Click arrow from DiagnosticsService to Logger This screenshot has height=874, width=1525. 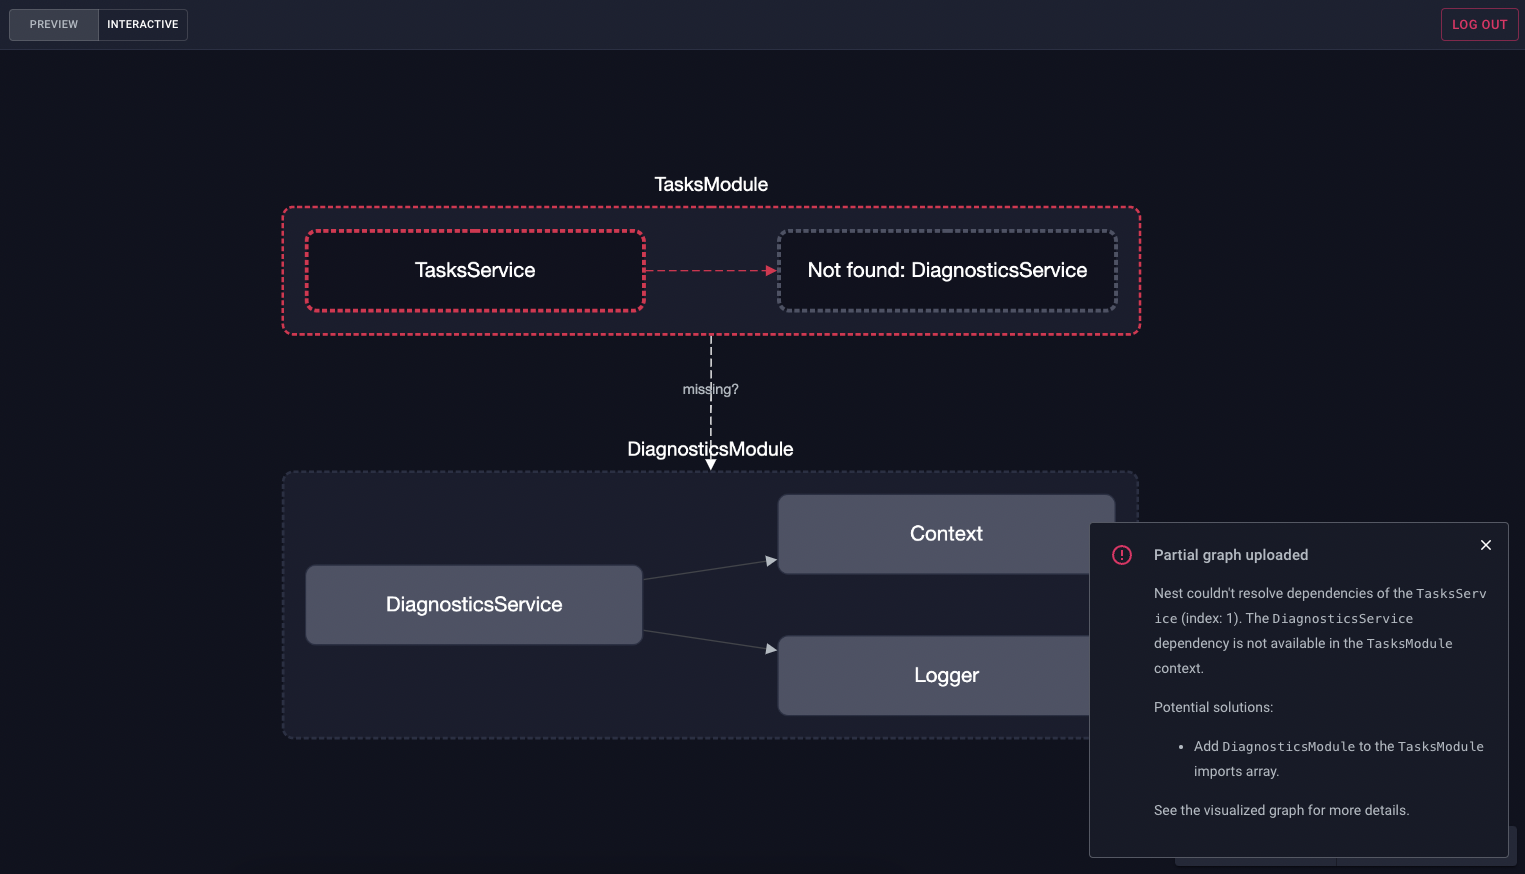708,640
